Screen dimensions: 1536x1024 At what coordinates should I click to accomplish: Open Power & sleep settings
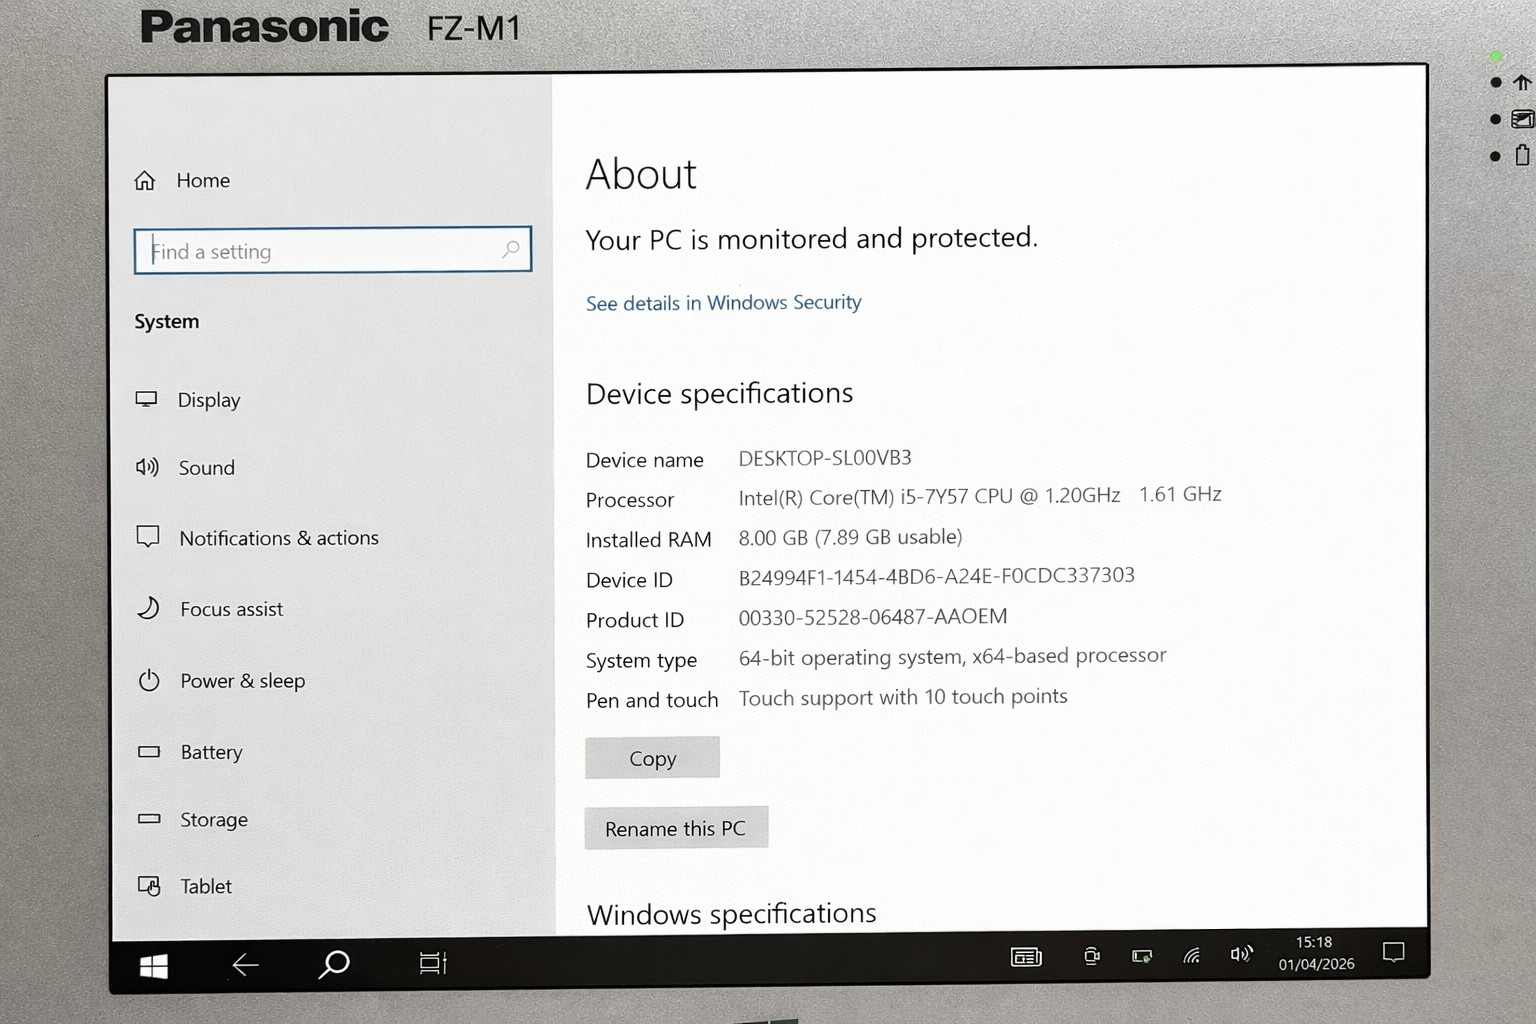tap(221, 681)
